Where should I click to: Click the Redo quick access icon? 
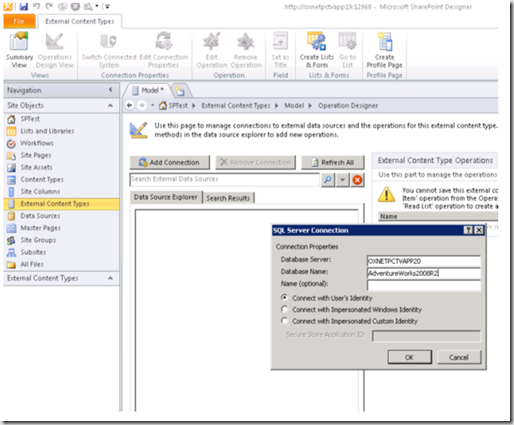coord(49,6)
